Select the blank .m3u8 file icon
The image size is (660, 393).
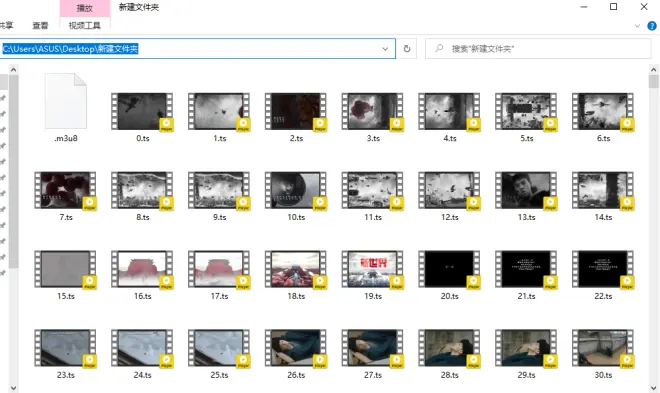(x=66, y=101)
